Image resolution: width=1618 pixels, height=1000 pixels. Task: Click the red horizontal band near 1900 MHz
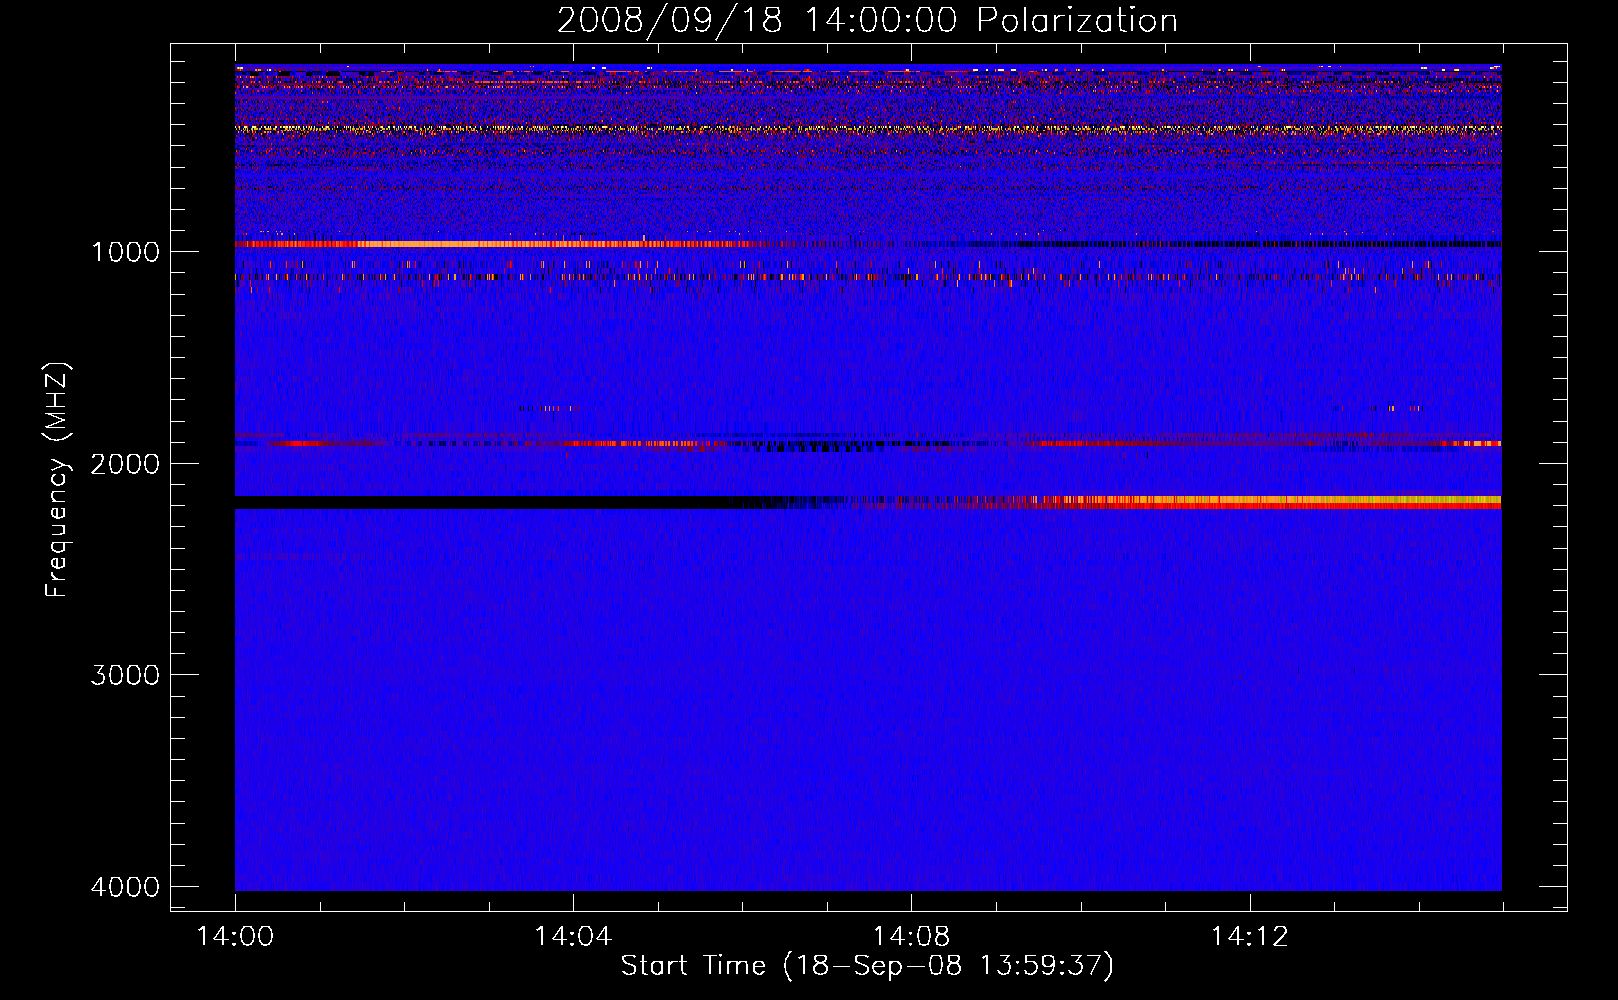tap(868, 443)
